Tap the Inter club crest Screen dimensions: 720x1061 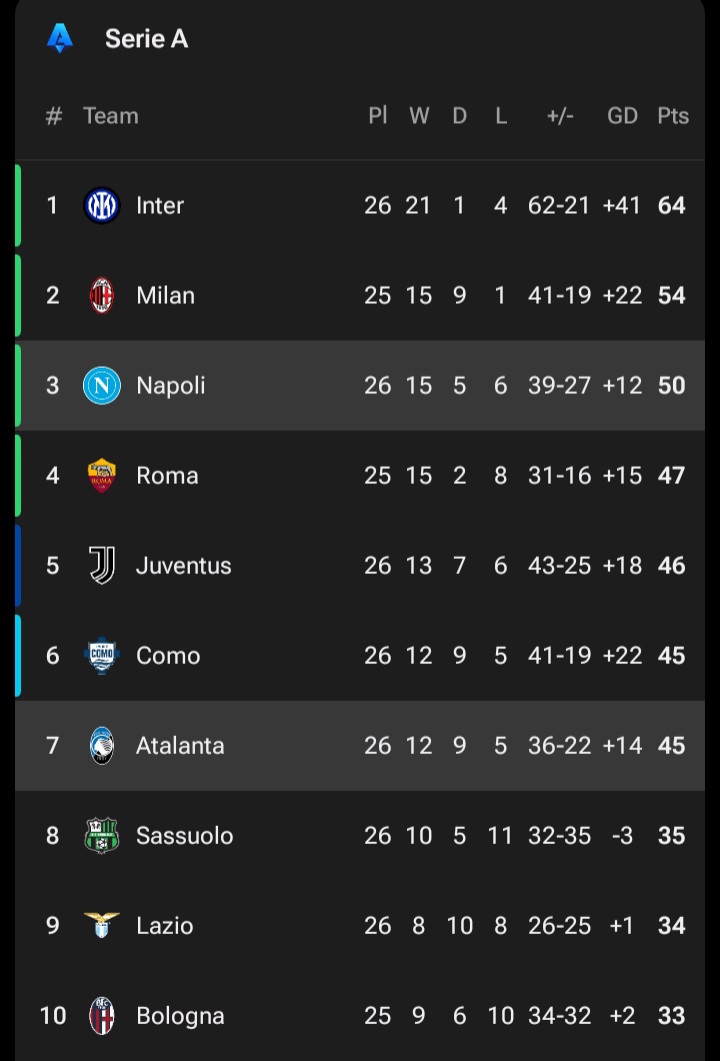(x=102, y=205)
